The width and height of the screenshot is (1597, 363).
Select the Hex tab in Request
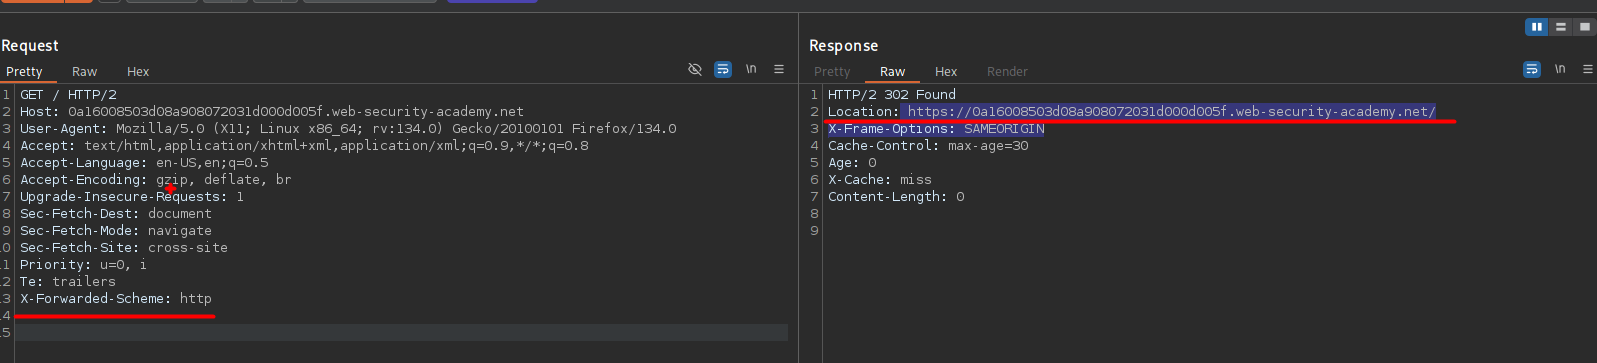click(x=138, y=71)
